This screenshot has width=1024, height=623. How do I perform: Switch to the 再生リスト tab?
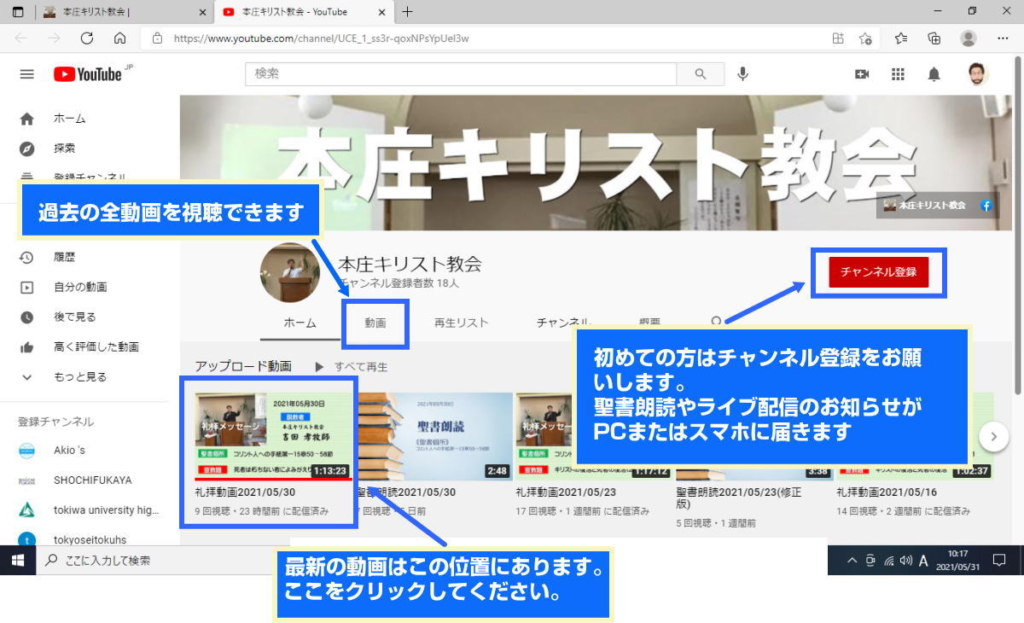(x=461, y=323)
